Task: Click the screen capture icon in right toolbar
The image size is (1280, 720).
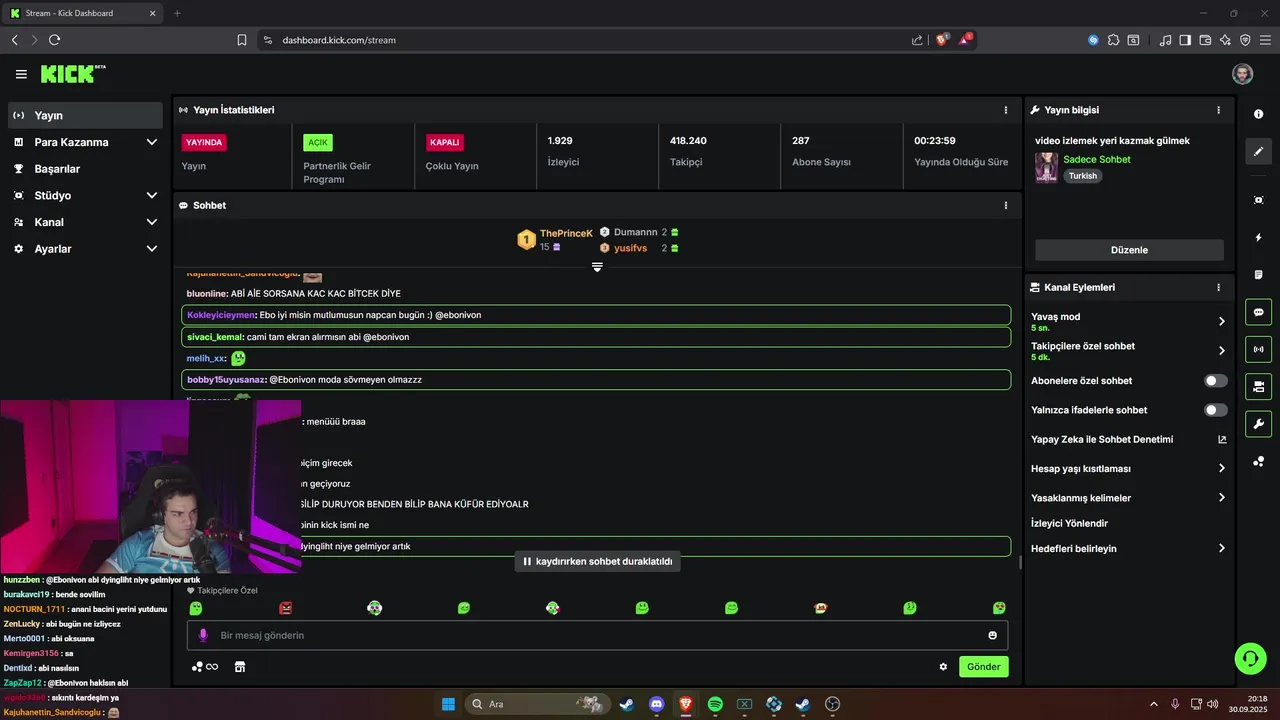Action: pyautogui.click(x=1258, y=200)
